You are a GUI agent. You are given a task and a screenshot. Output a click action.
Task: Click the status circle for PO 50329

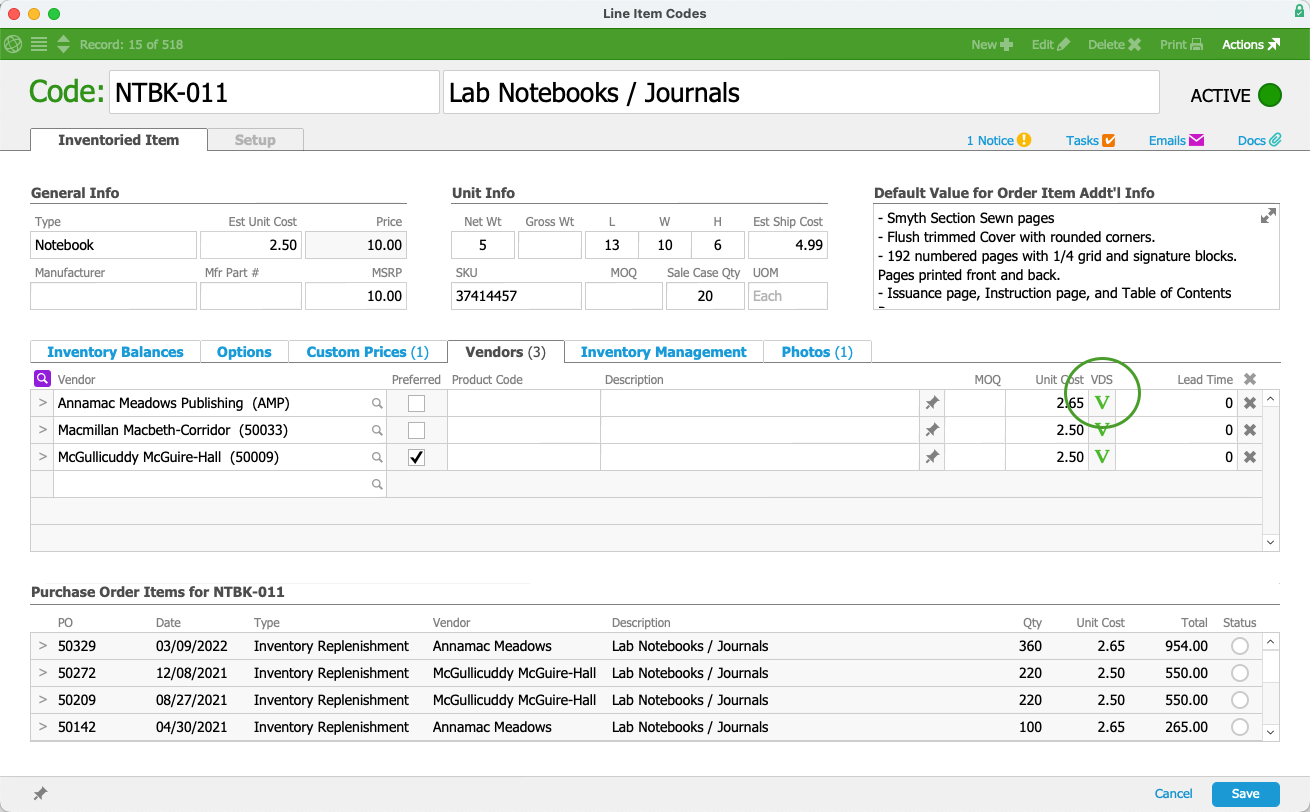(1240, 646)
